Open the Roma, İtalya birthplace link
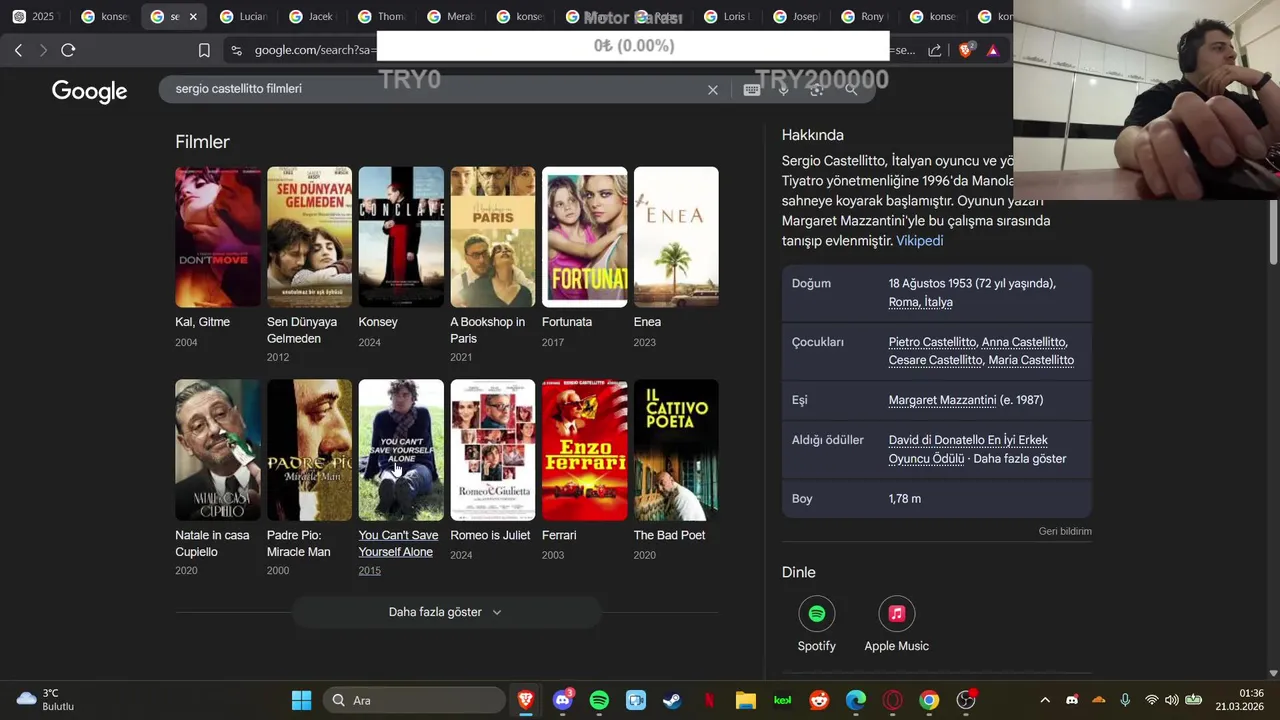 pyautogui.click(x=921, y=302)
